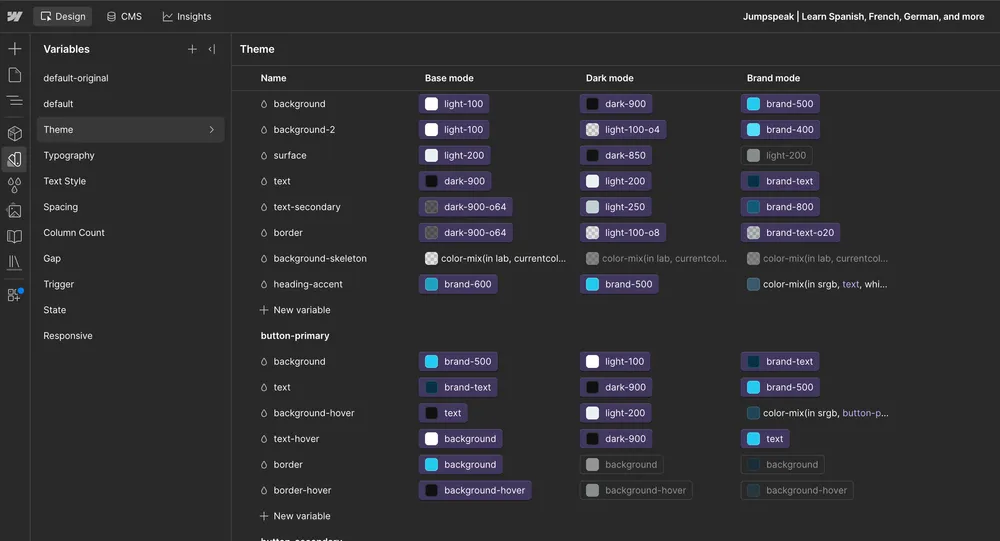Select the border-hover variable name
This screenshot has height=541, width=1000.
coord(302,491)
